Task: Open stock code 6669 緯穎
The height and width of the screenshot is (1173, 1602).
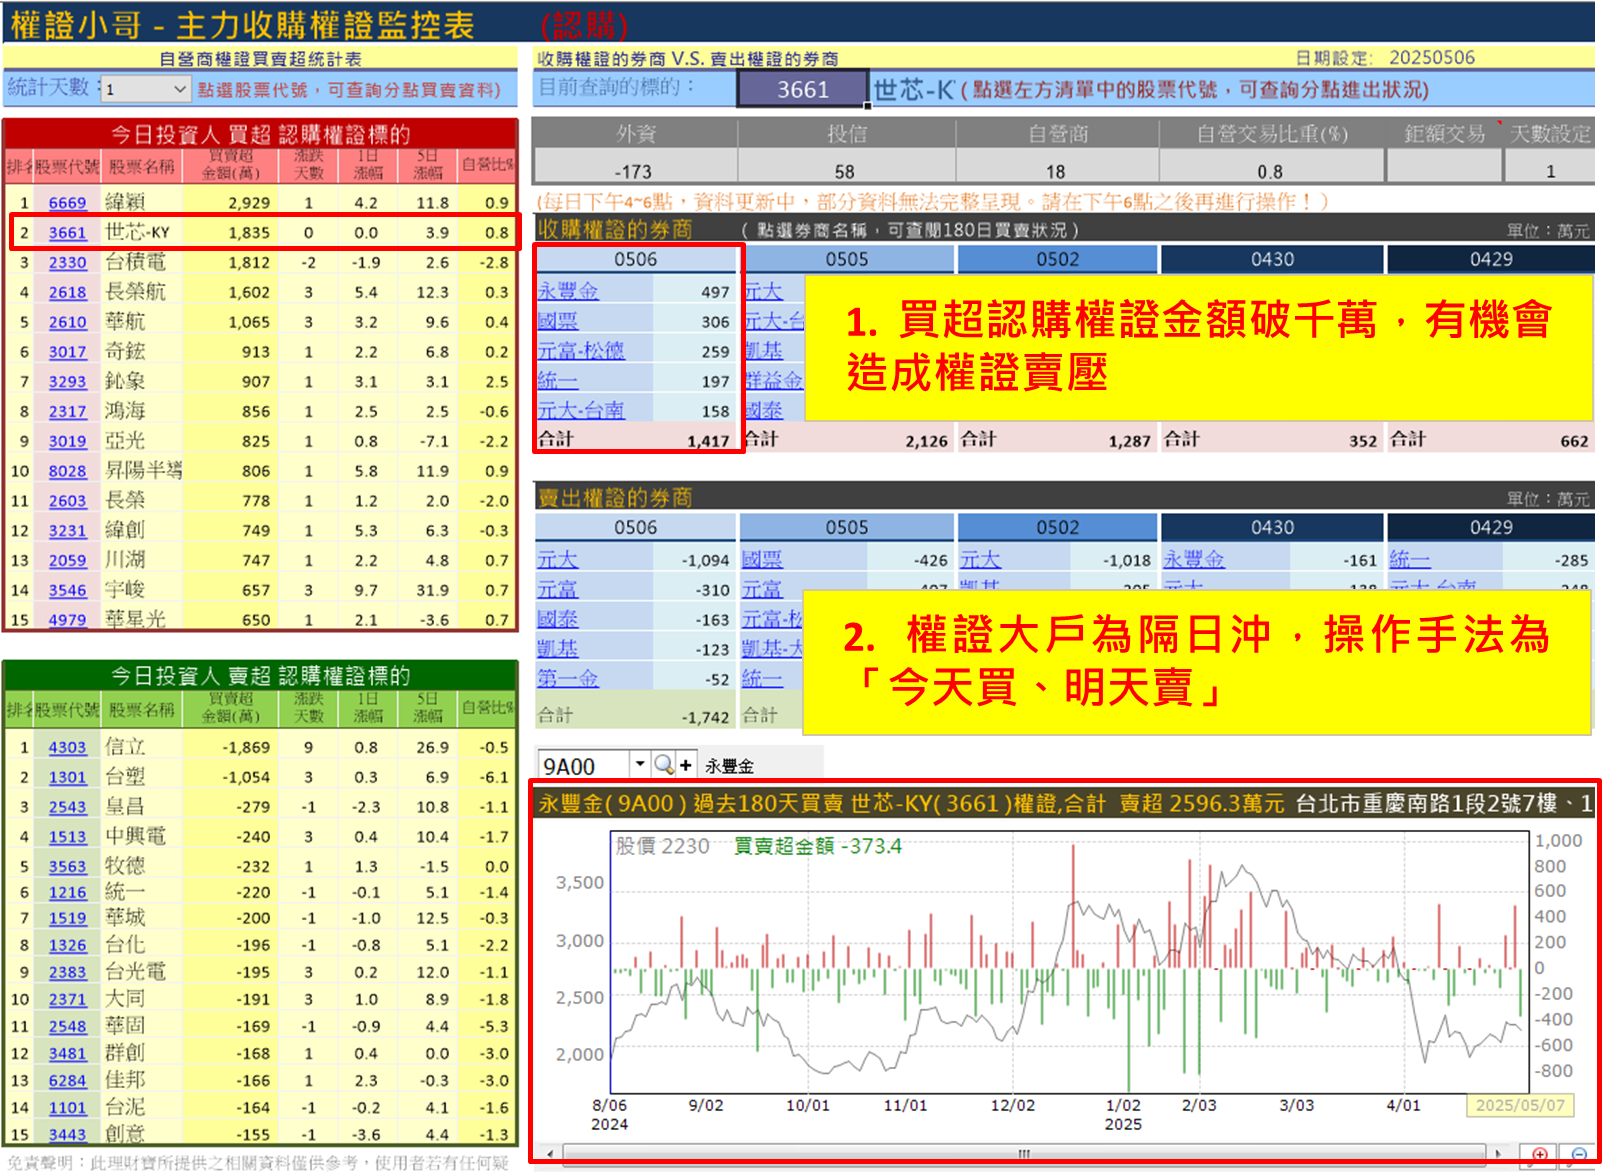Action: pyautogui.click(x=67, y=203)
